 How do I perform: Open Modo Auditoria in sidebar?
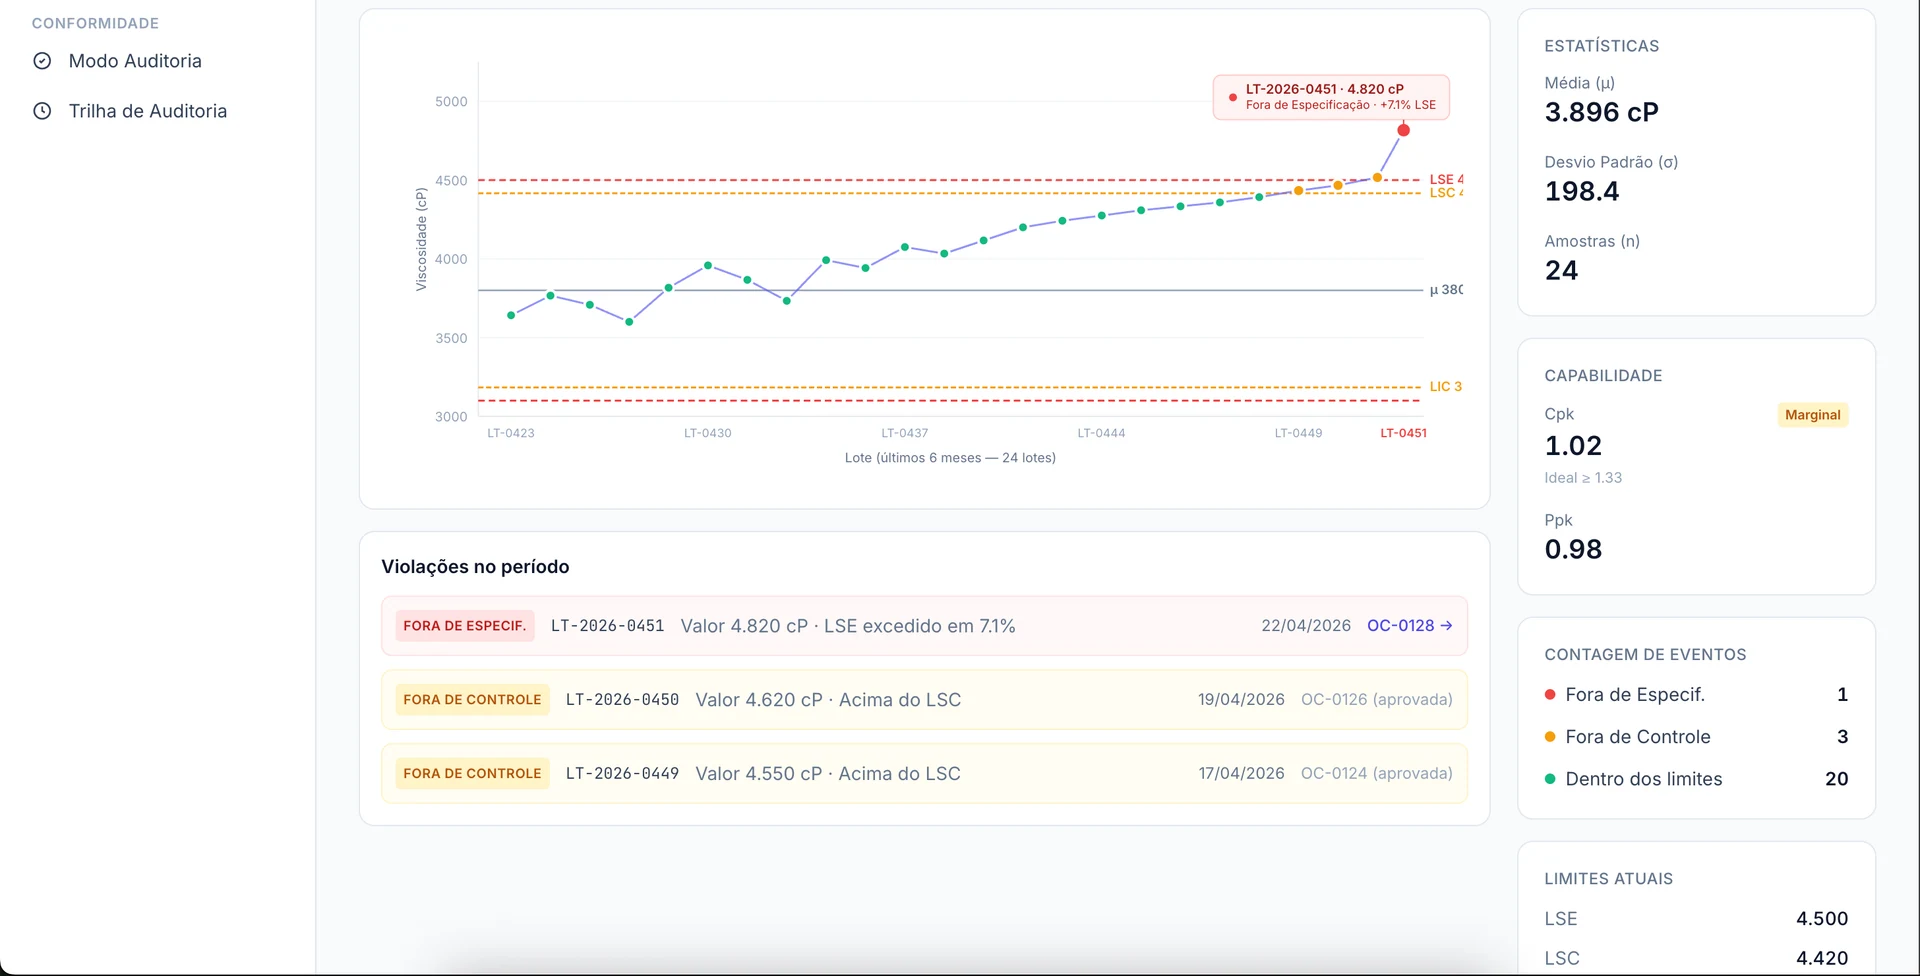point(135,61)
